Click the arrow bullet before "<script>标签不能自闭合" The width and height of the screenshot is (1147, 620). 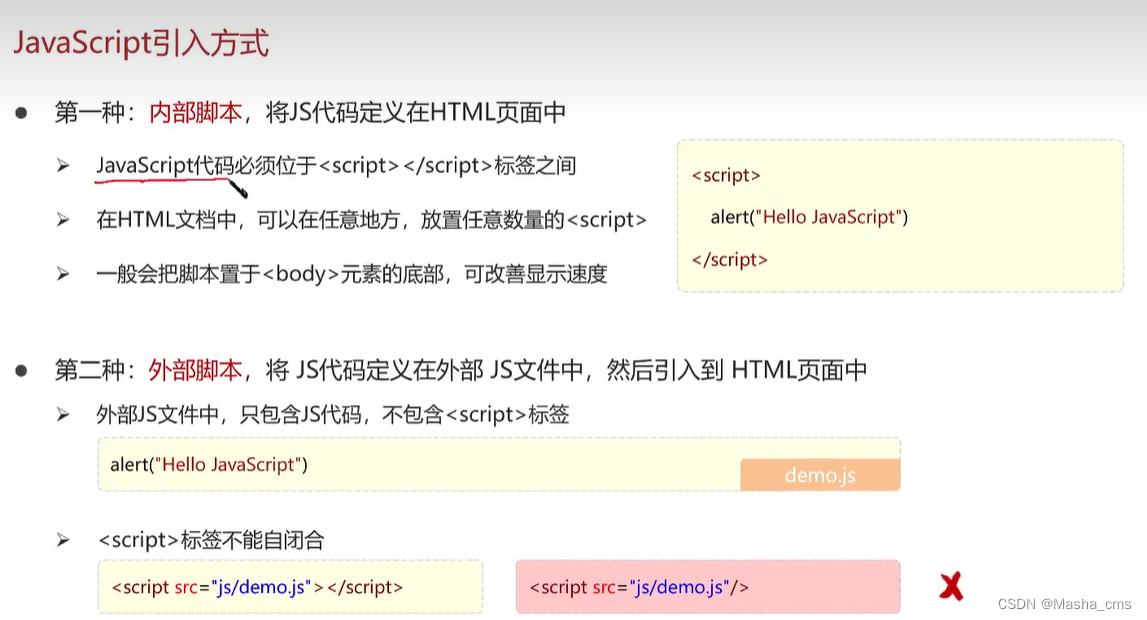pos(64,540)
